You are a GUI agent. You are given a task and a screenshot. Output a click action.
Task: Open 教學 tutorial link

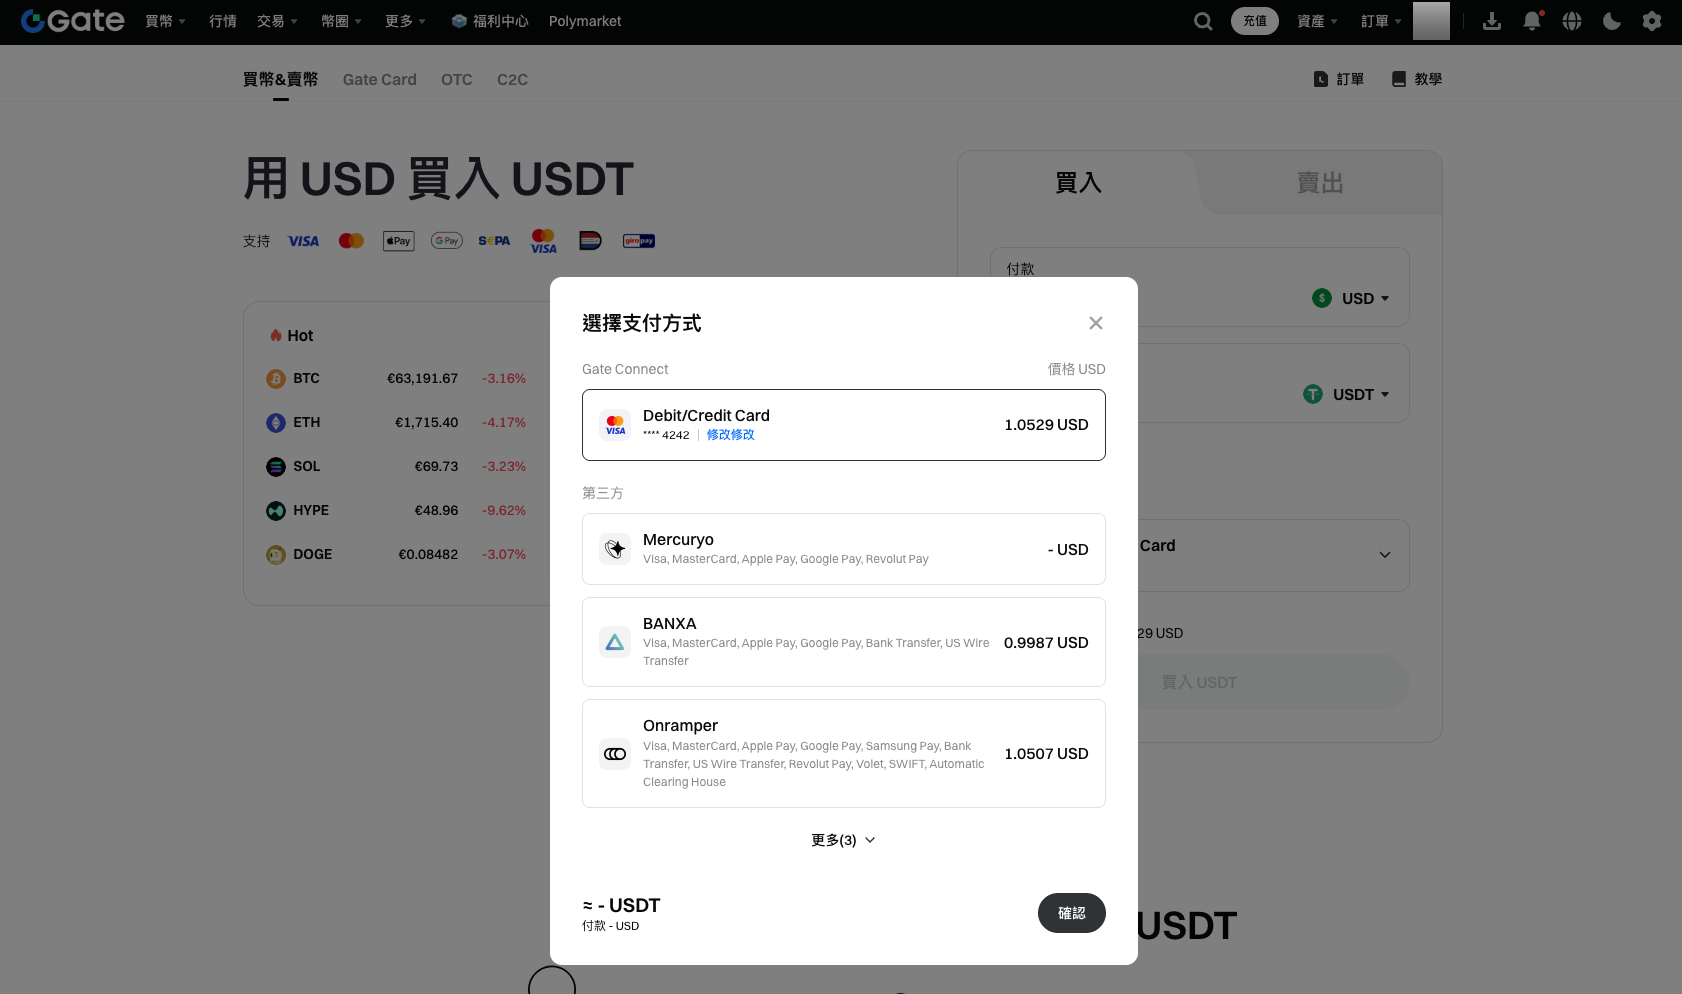pos(1417,79)
